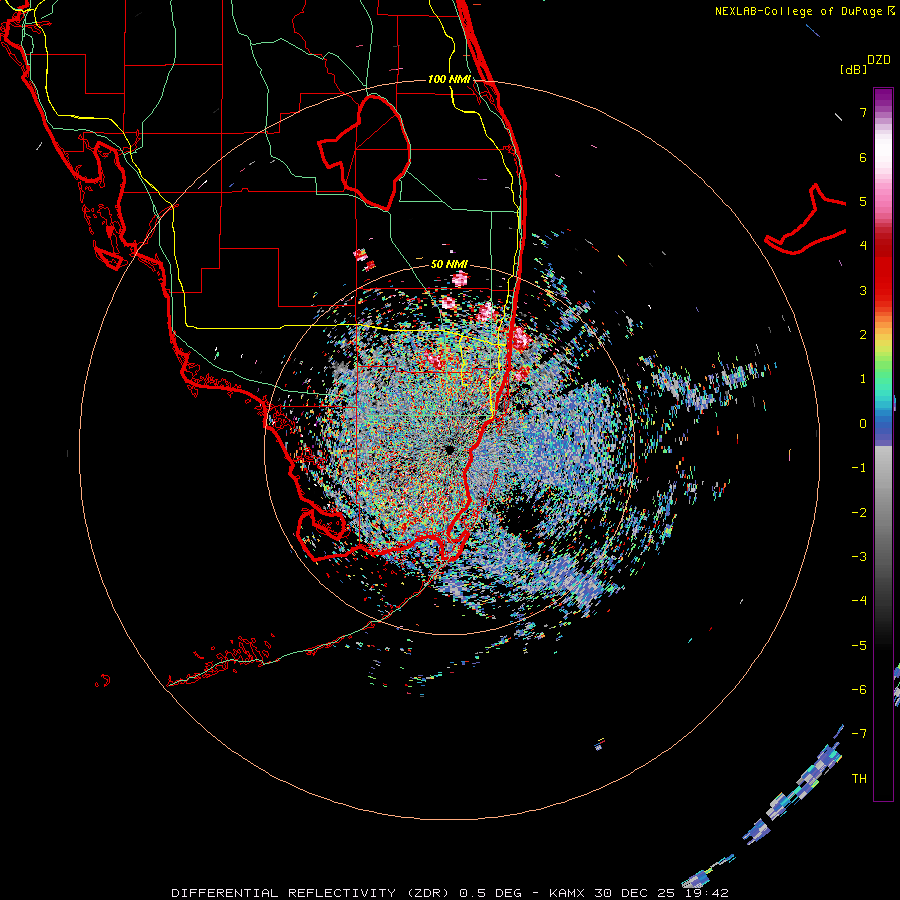The width and height of the screenshot is (900, 900).
Task: Click the 7 value on the color scale
Action: click(863, 112)
